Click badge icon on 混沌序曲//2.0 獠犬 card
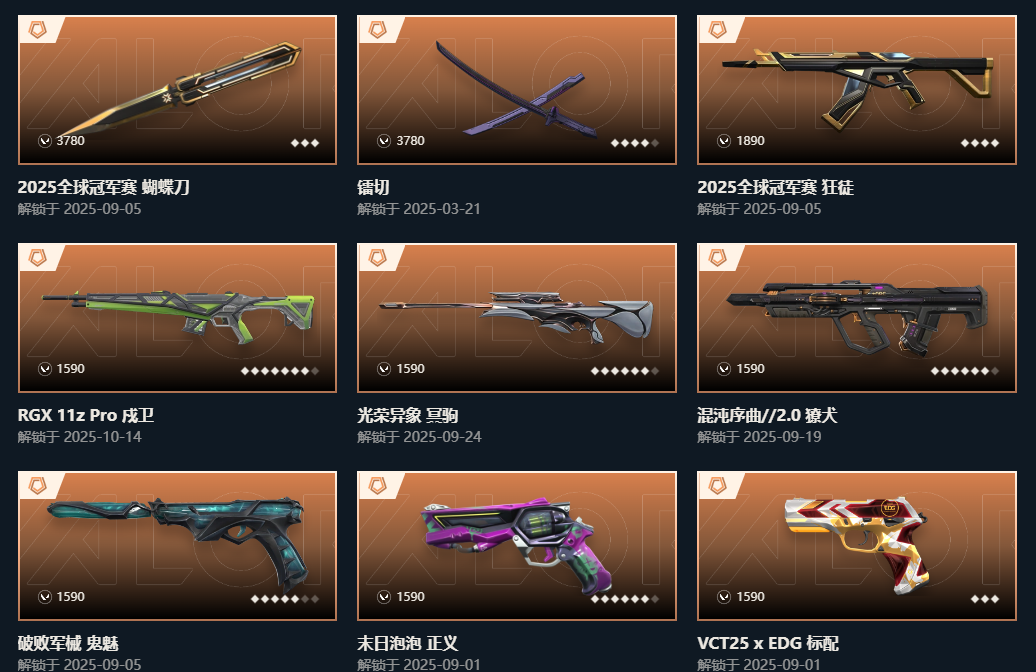 [718, 258]
